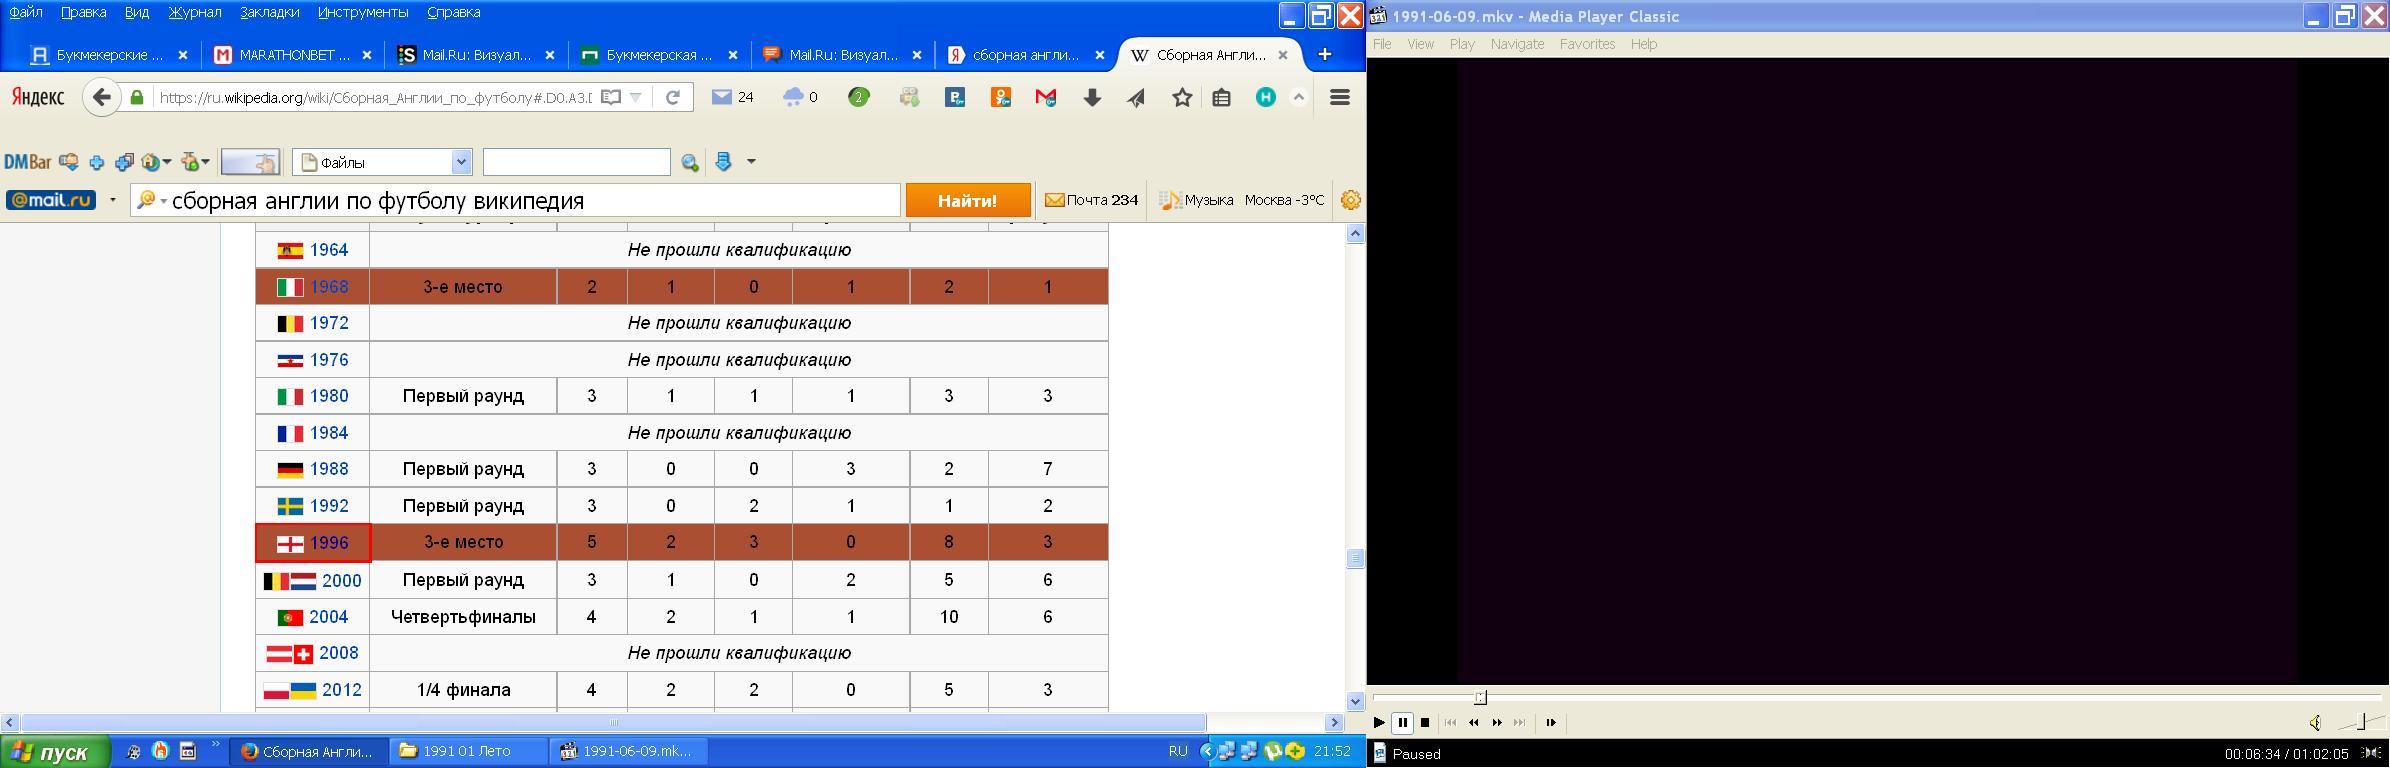Open the Favorites menu in Media Player Classic

coord(1587,44)
